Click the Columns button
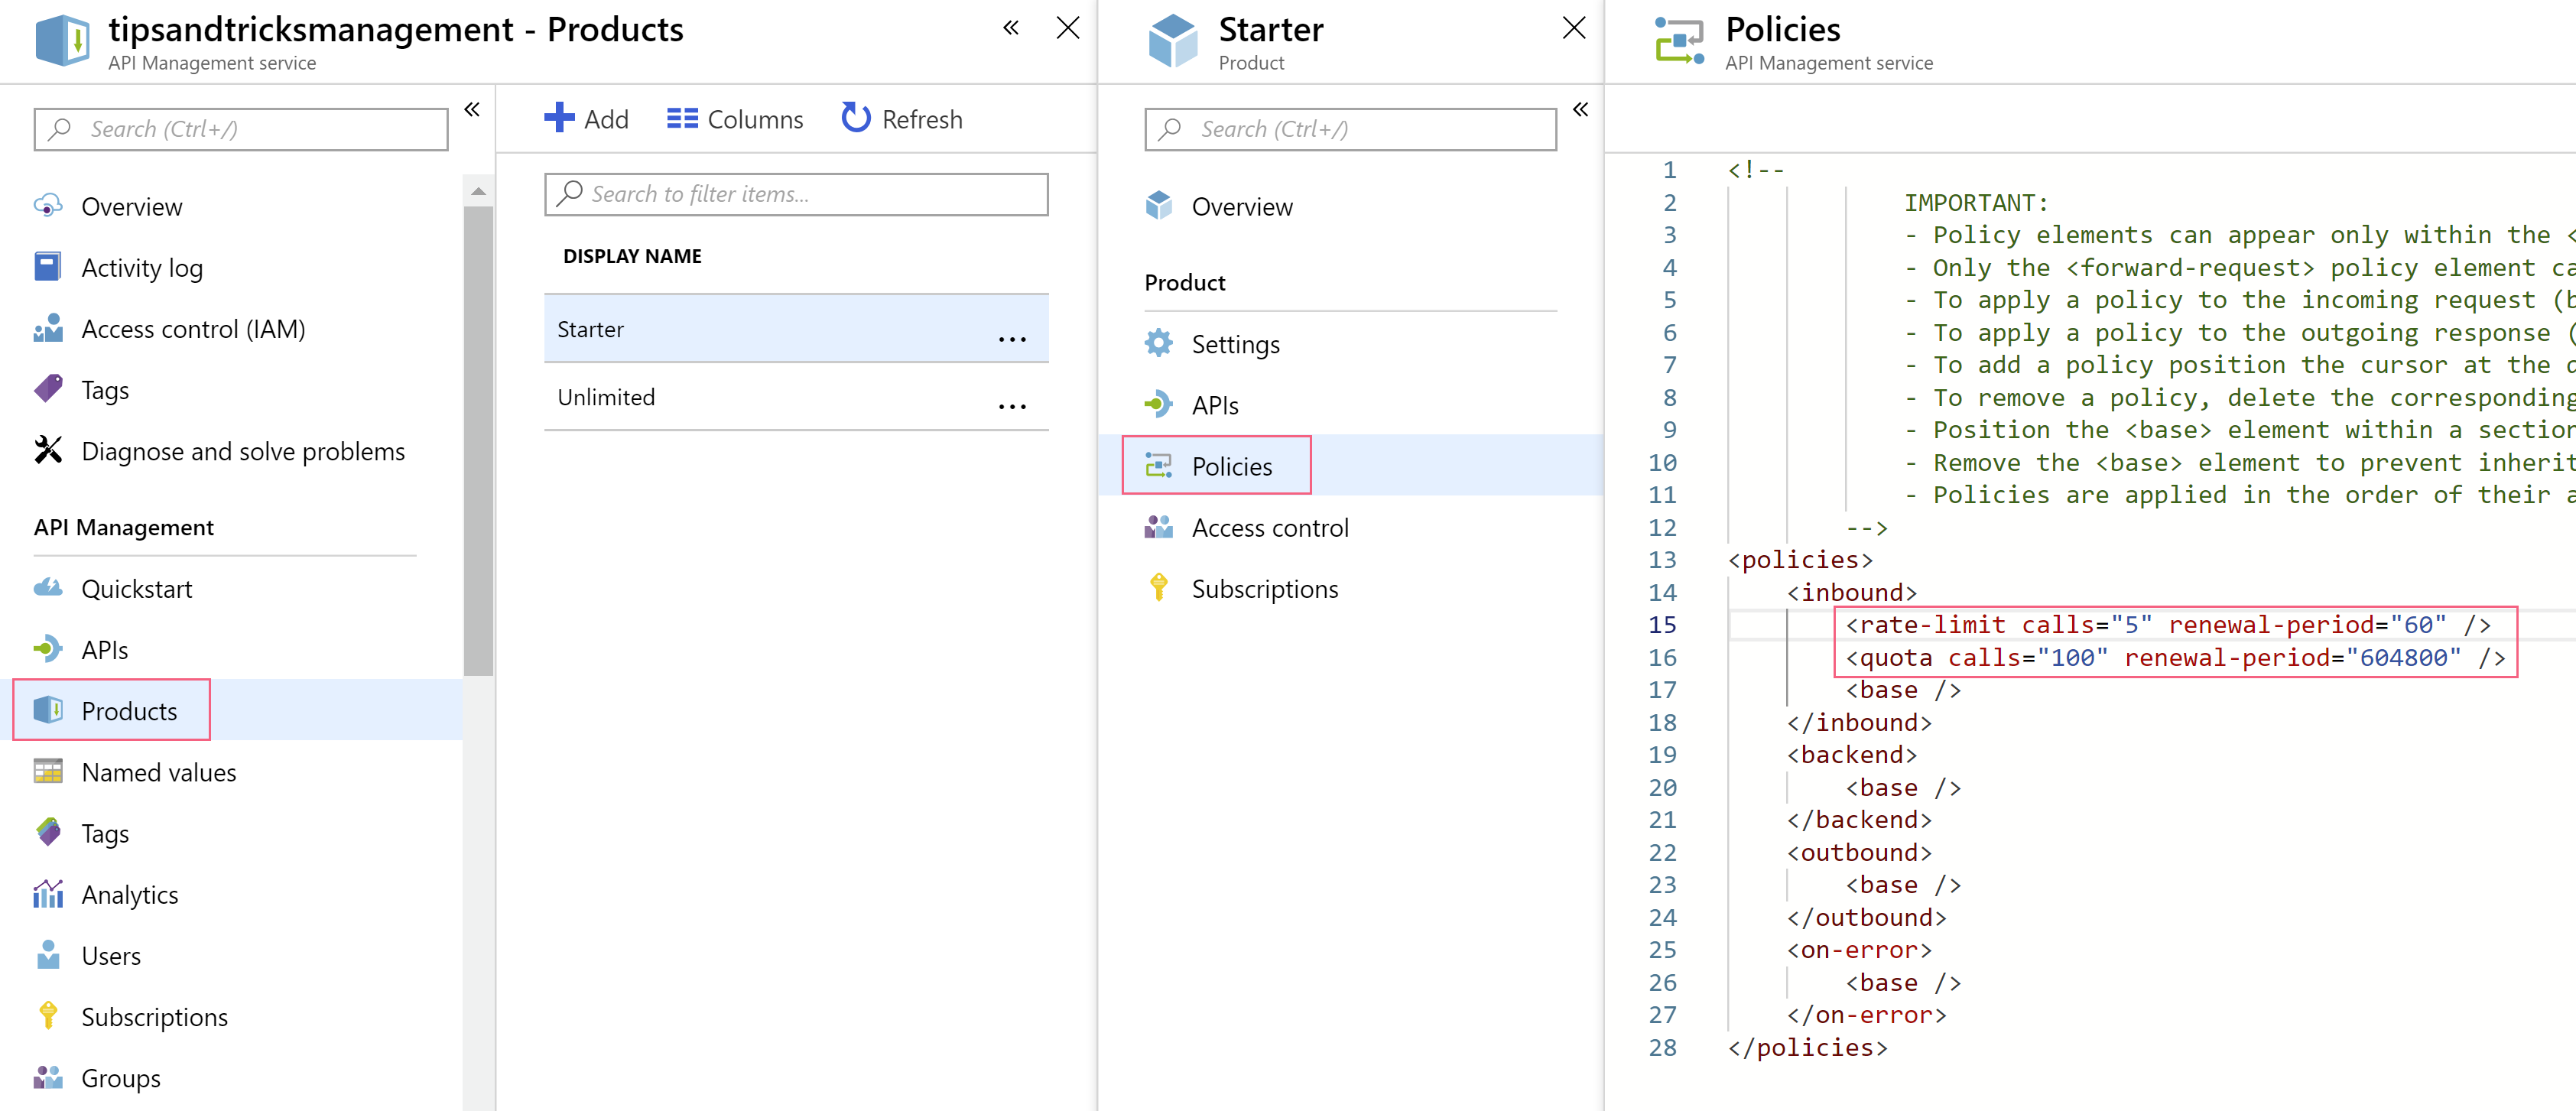 point(735,118)
